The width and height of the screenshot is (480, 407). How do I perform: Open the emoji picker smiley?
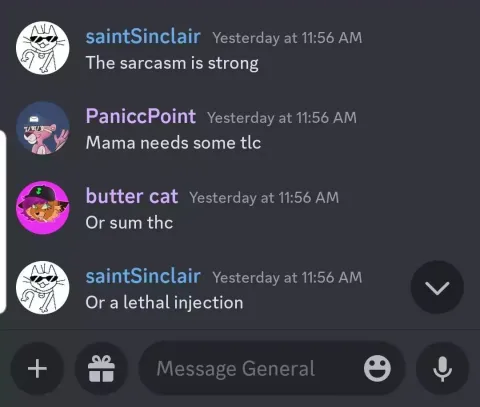(x=377, y=369)
